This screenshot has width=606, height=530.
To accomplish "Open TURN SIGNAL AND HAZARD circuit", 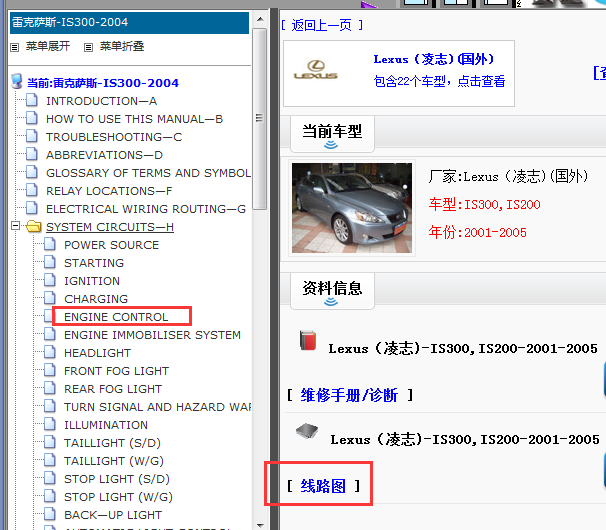I will pyautogui.click(x=157, y=407).
